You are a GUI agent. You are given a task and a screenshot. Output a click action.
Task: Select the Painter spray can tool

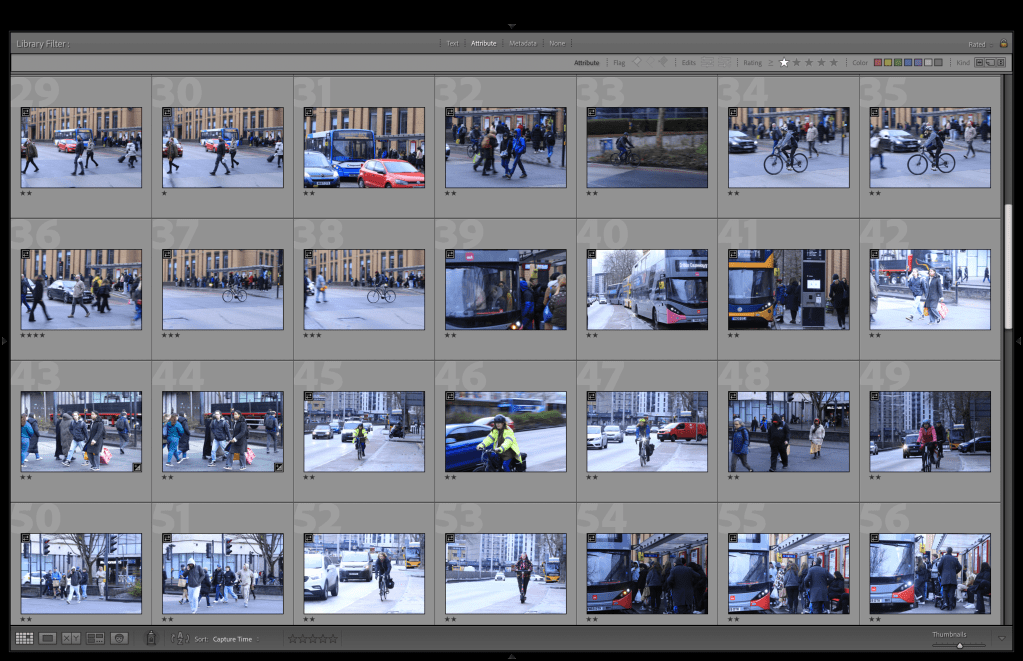click(x=151, y=638)
